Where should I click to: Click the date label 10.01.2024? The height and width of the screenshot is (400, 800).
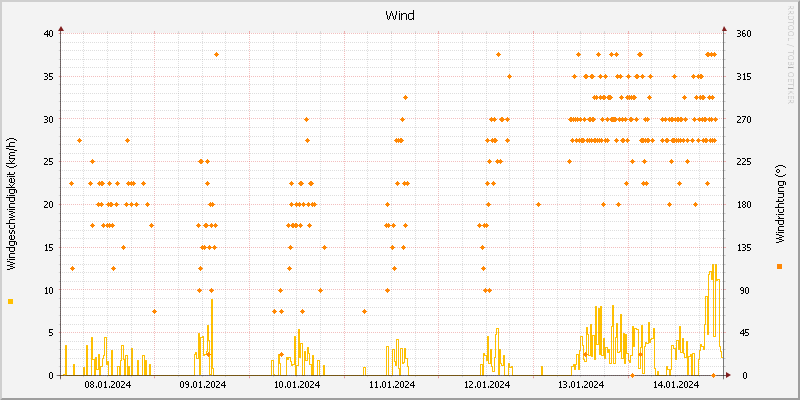(x=297, y=385)
